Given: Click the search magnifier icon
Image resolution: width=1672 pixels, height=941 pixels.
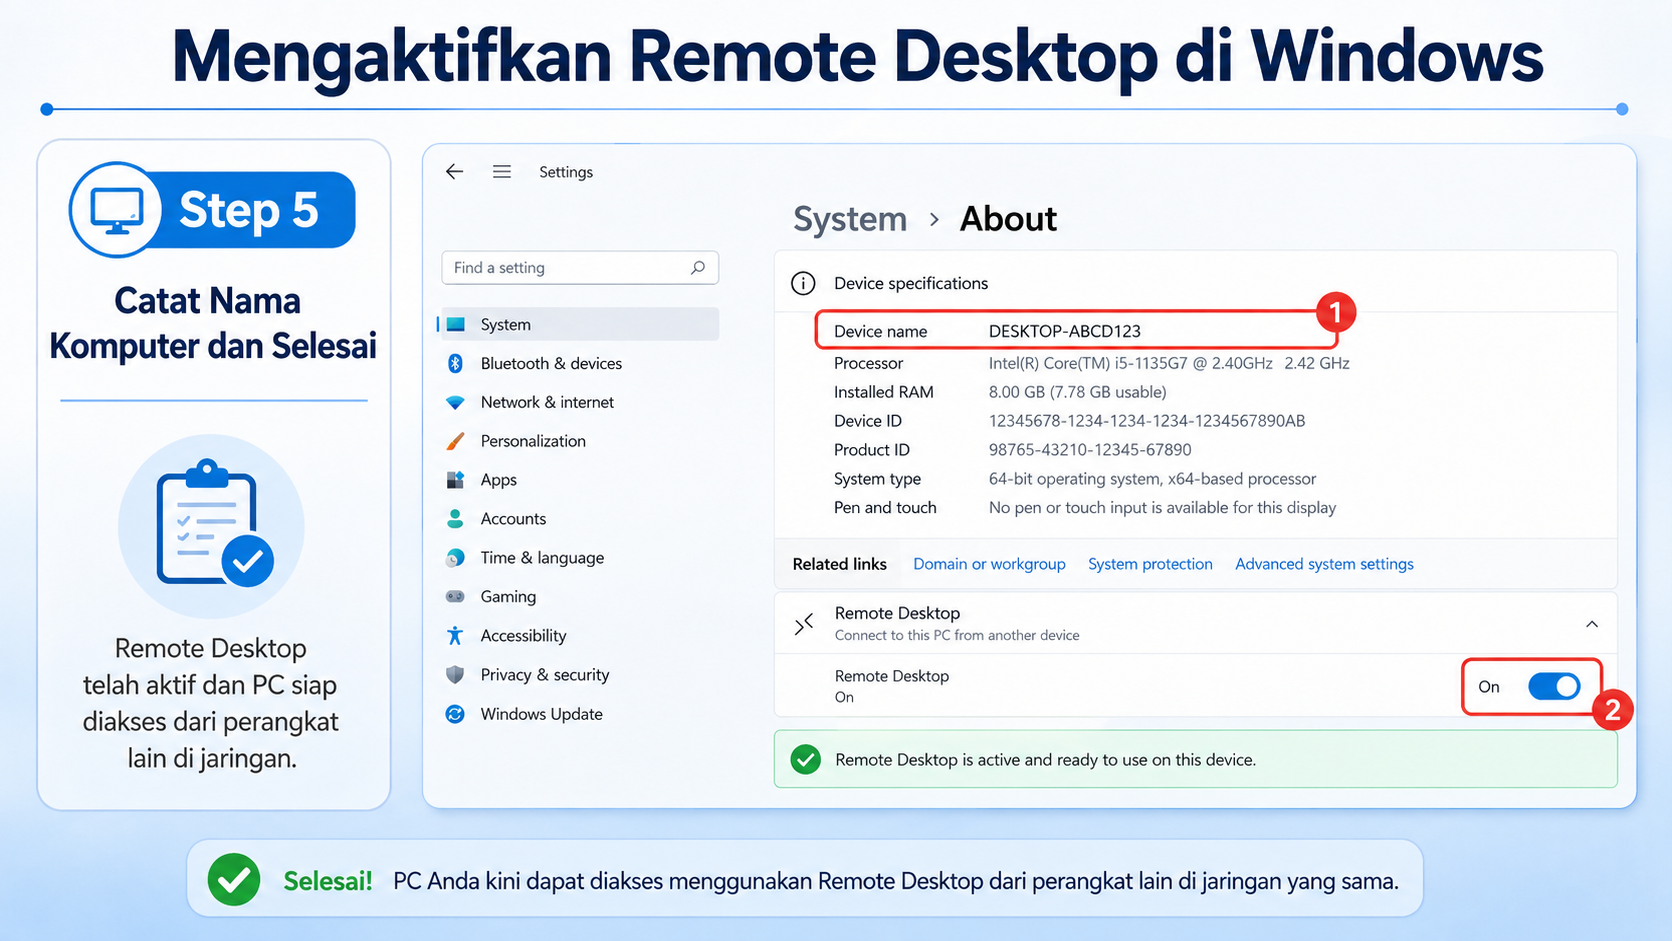Looking at the screenshot, I should point(698,268).
